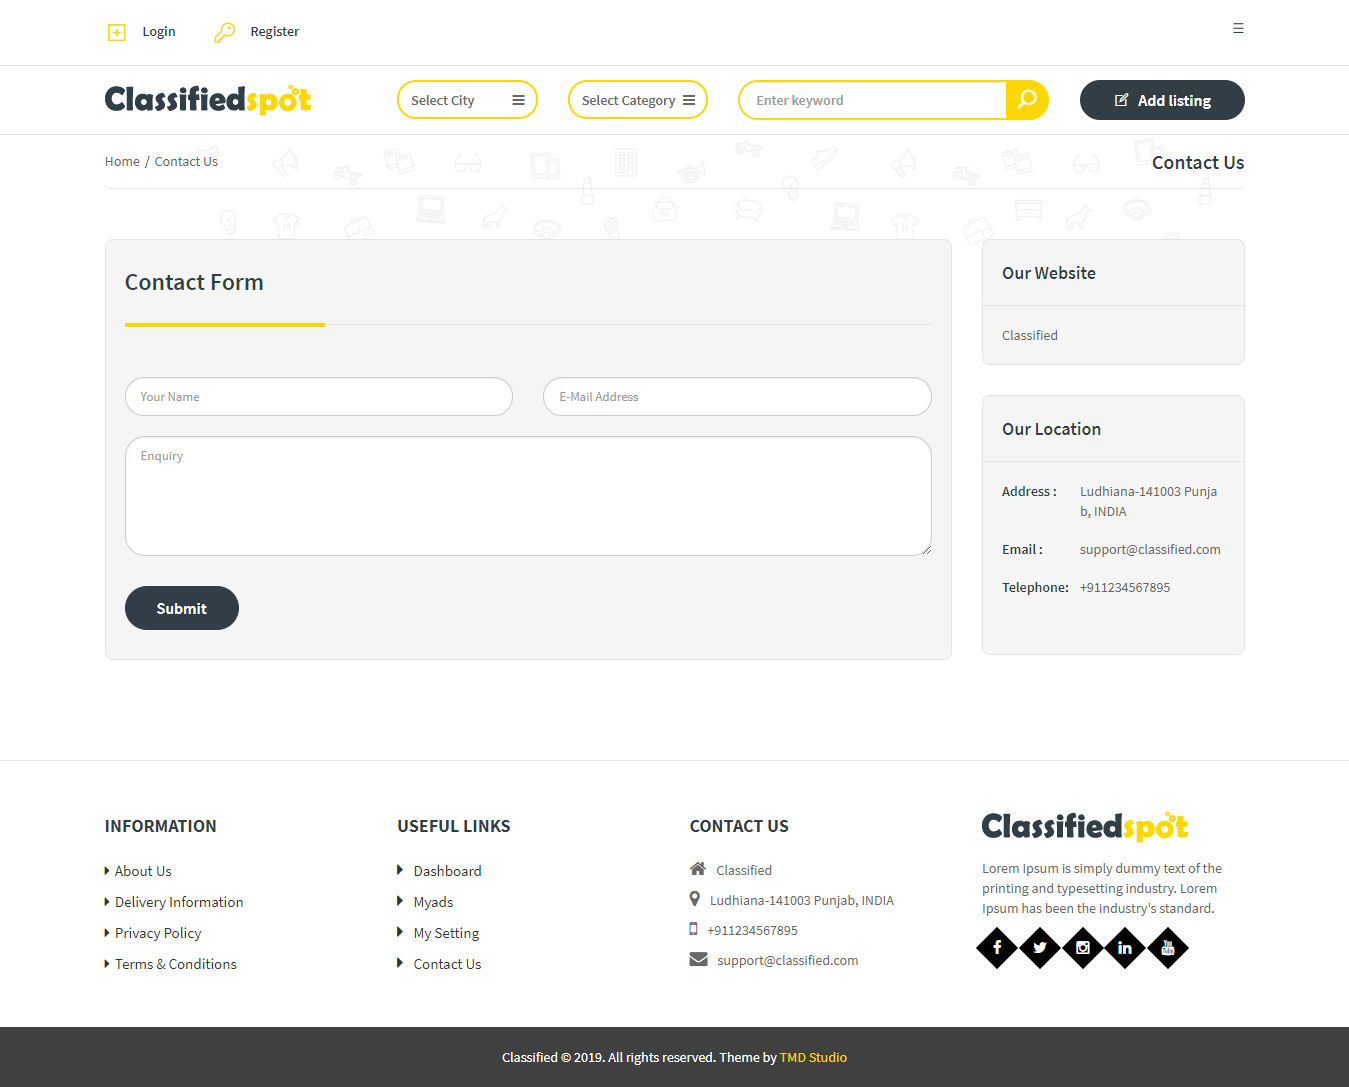1349x1087 pixels.
Task: Click the YouTube social icon in footer
Action: [x=1167, y=948]
